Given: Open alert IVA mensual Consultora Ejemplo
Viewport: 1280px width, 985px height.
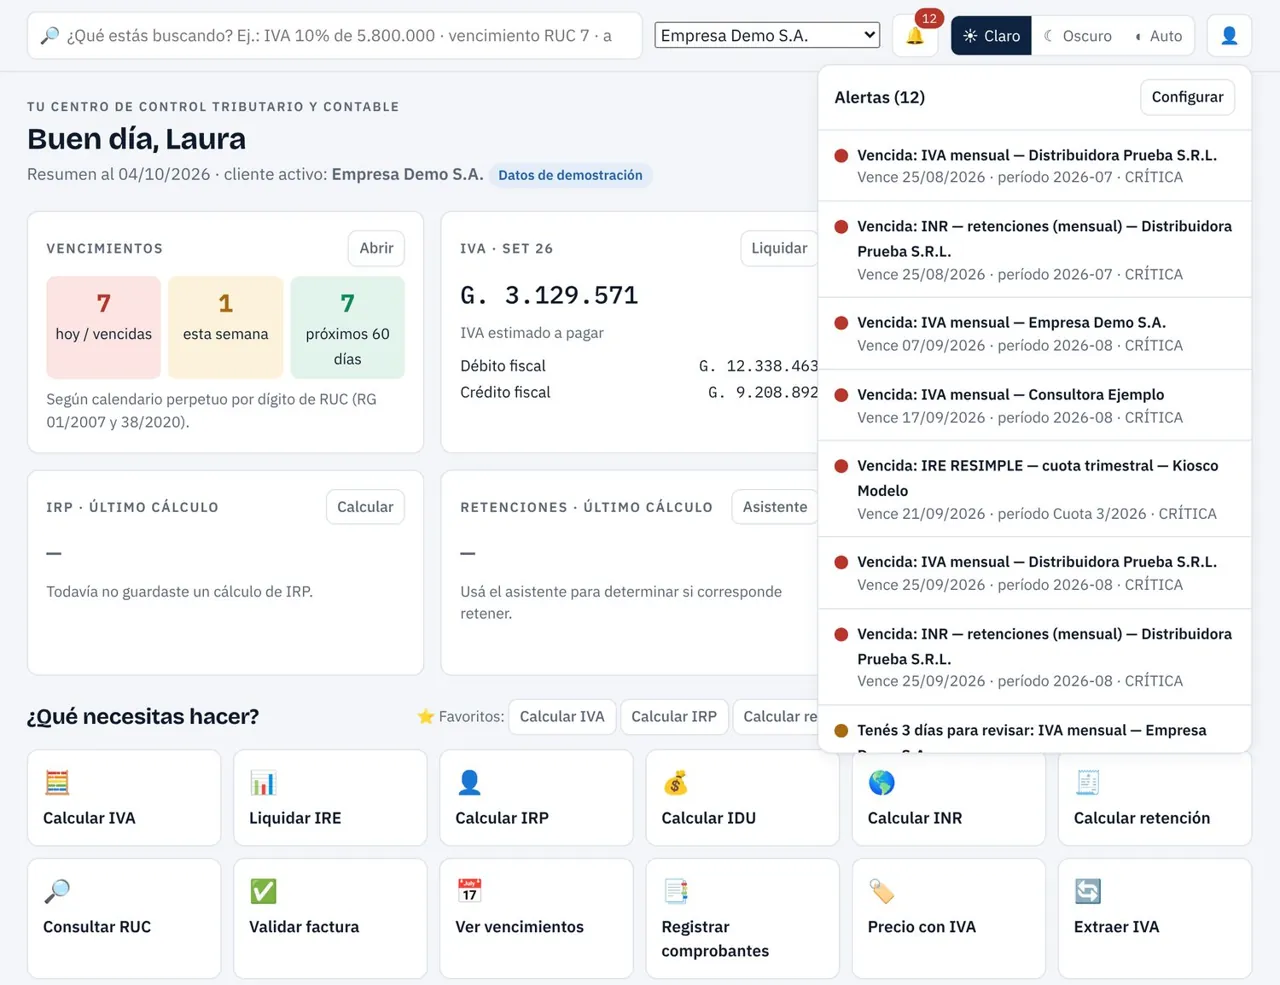Looking at the screenshot, I should [x=1034, y=405].
